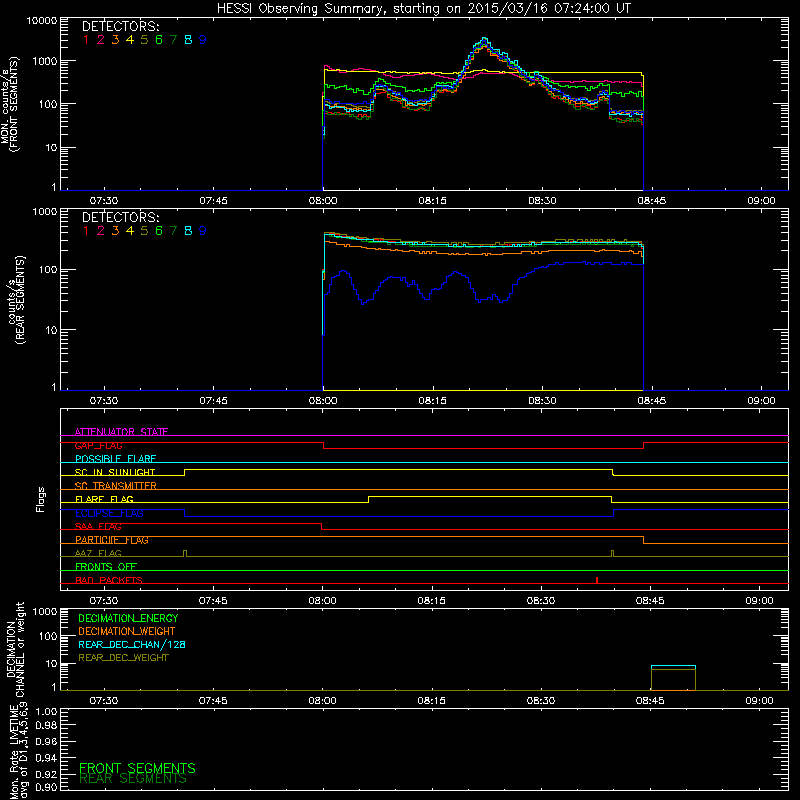Click the vertical REAR SEGMENTS counts/s axis label
This screenshot has height=800, width=800.
tap(16, 300)
